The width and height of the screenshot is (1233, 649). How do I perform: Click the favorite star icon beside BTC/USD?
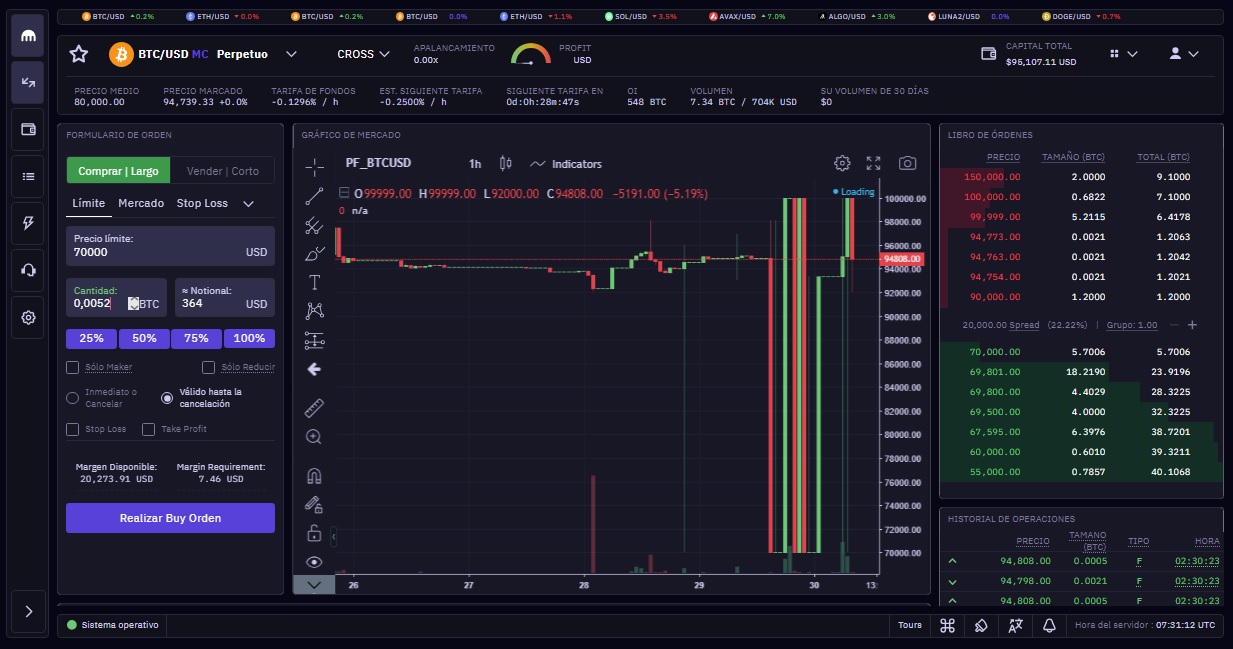pos(79,54)
